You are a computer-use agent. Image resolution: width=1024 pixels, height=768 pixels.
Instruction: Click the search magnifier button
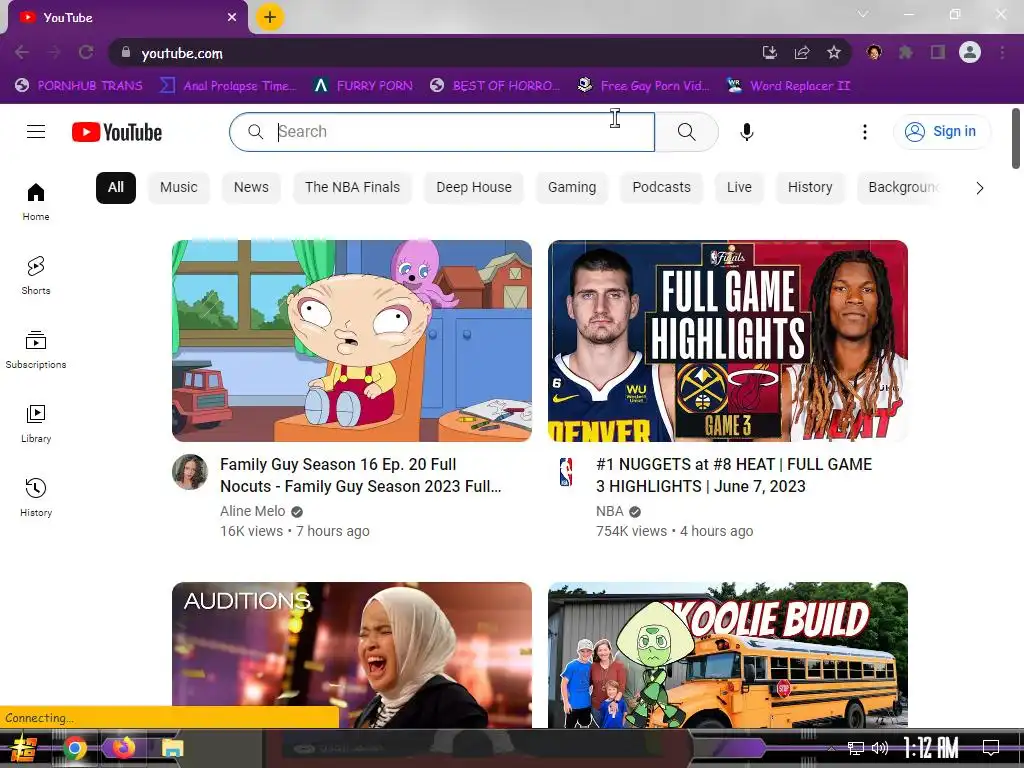pos(686,132)
